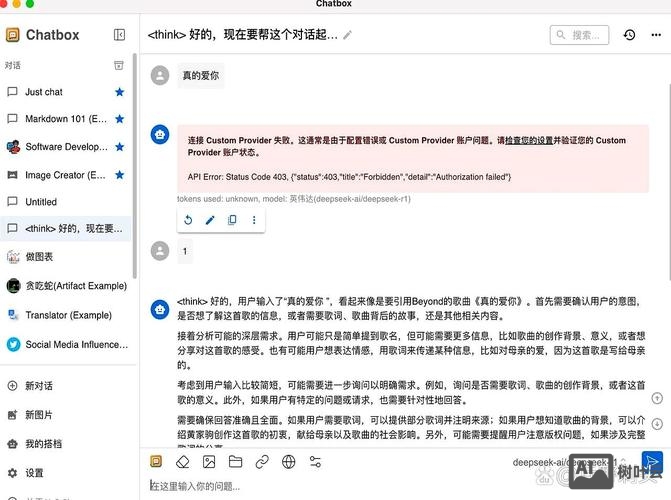Image resolution: width=671 pixels, height=500 pixels.
Task: Edit the message using the pencil toolbar icon
Action: (210, 220)
